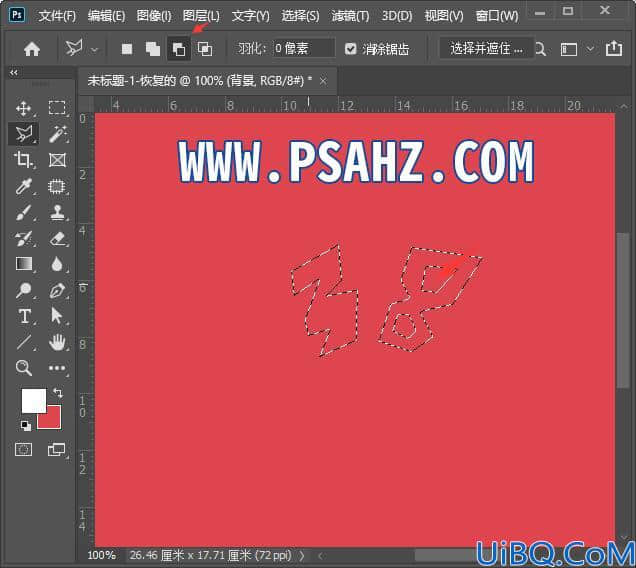Viewport: 636px width, 568px height.
Task: Select the Eyedropper tool
Action: 23,186
